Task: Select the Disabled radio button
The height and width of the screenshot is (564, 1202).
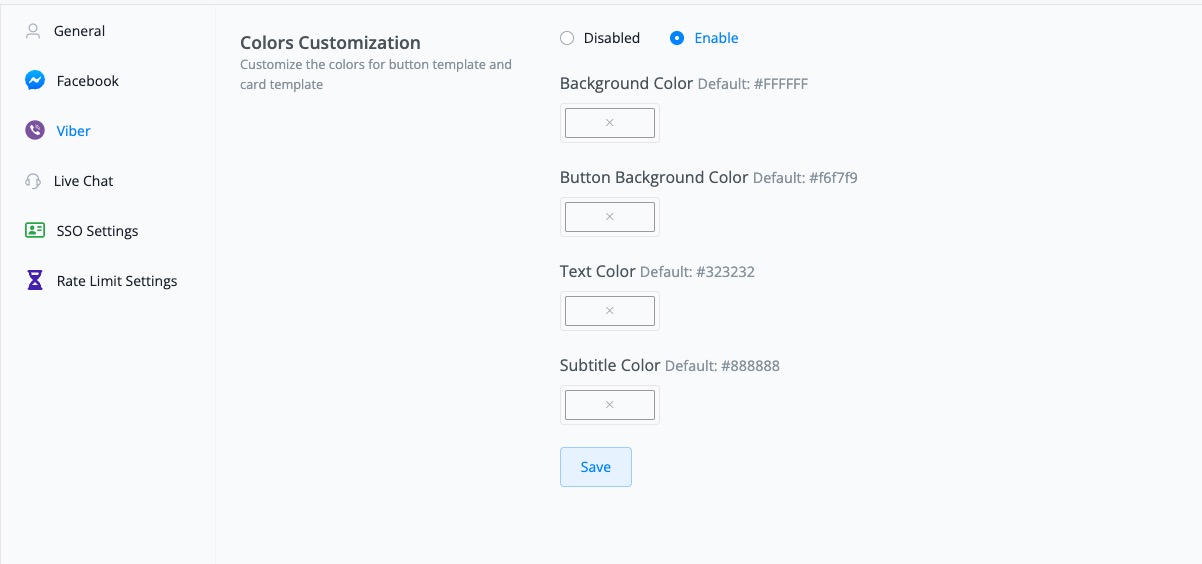Action: tap(567, 38)
